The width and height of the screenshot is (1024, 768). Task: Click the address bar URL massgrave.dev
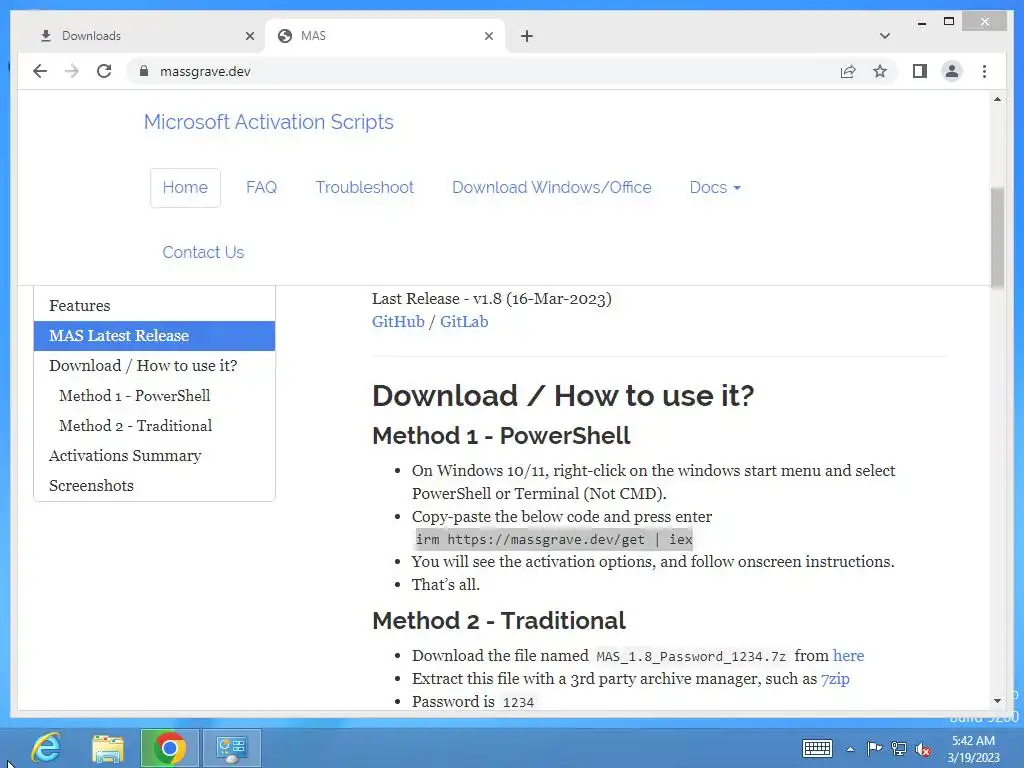(x=205, y=71)
